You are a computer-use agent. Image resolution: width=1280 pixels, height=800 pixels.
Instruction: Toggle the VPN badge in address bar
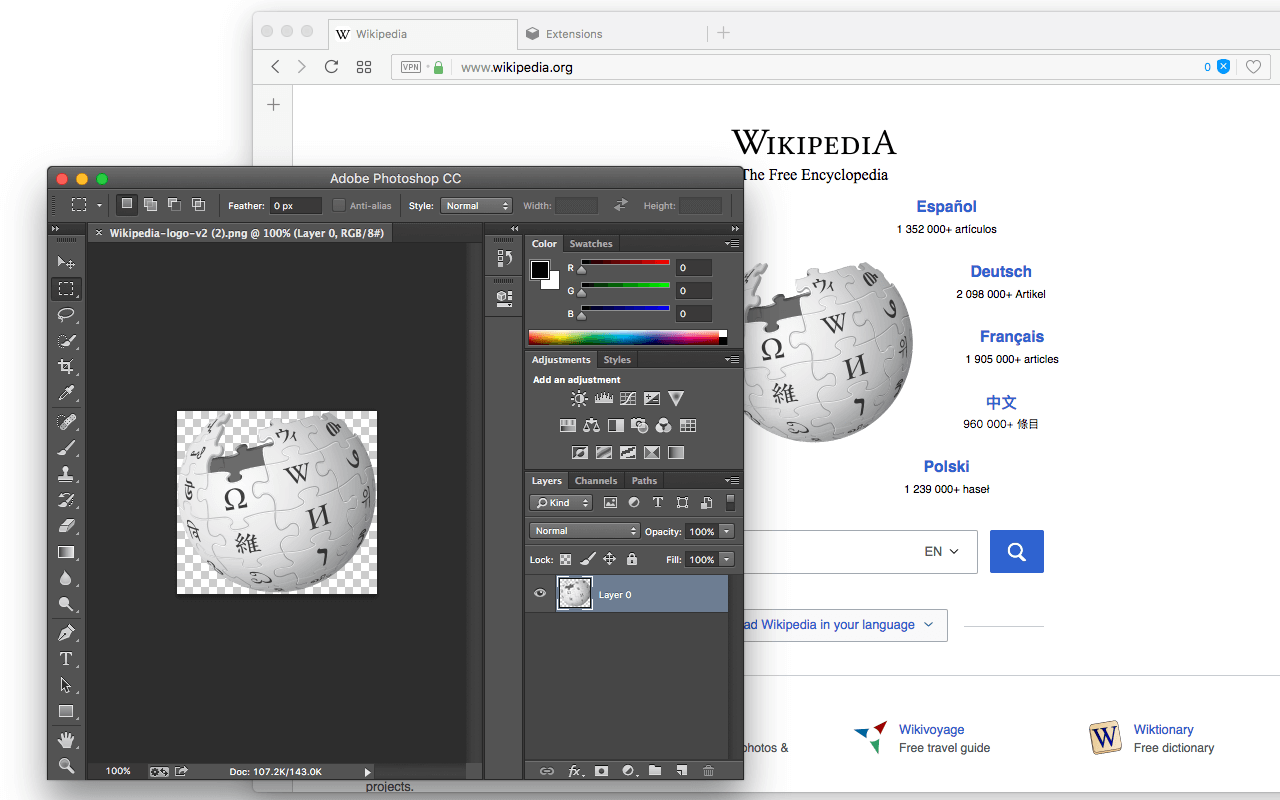(411, 67)
